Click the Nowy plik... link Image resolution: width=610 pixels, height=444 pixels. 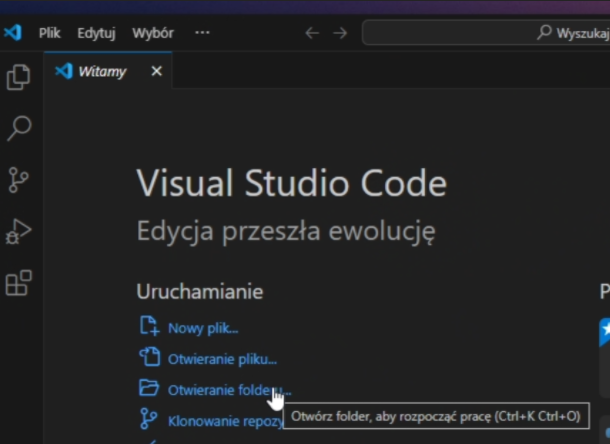[203, 328]
